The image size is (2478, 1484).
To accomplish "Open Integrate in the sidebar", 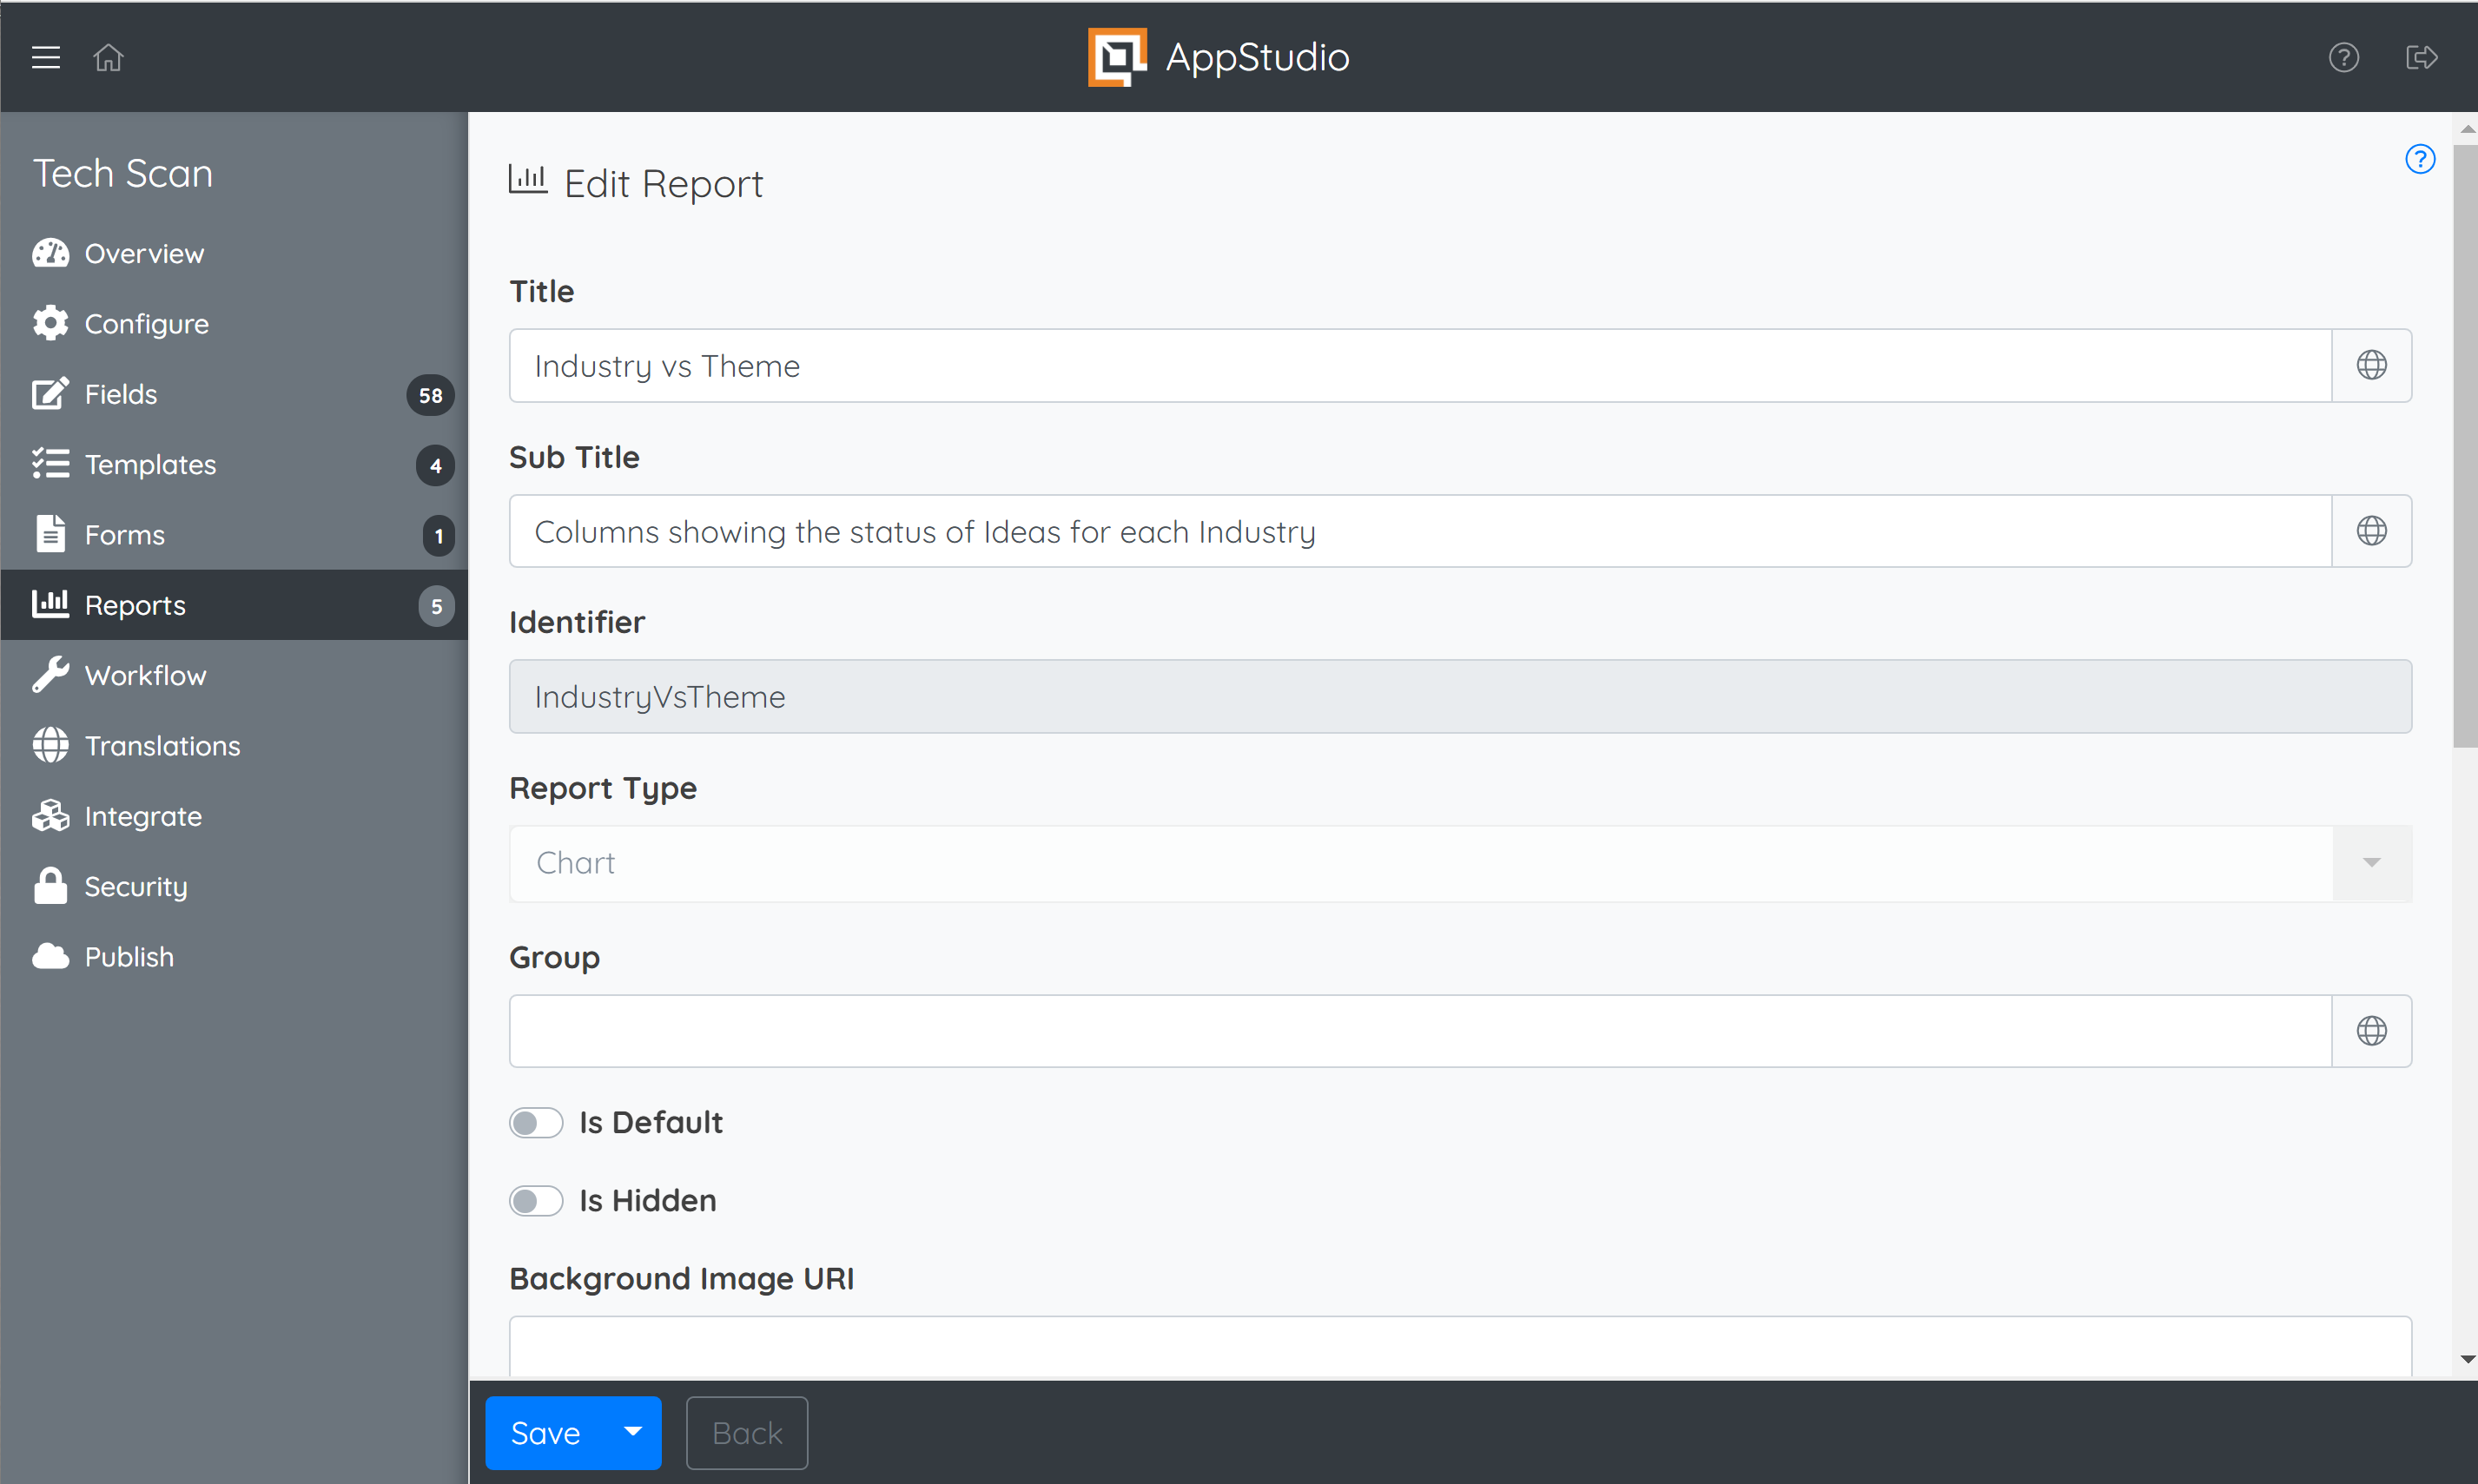I will pyautogui.click(x=234, y=816).
